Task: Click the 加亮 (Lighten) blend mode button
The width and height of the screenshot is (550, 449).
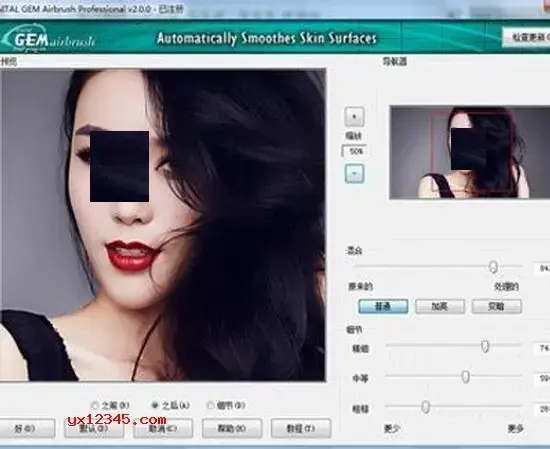Action: (440, 307)
